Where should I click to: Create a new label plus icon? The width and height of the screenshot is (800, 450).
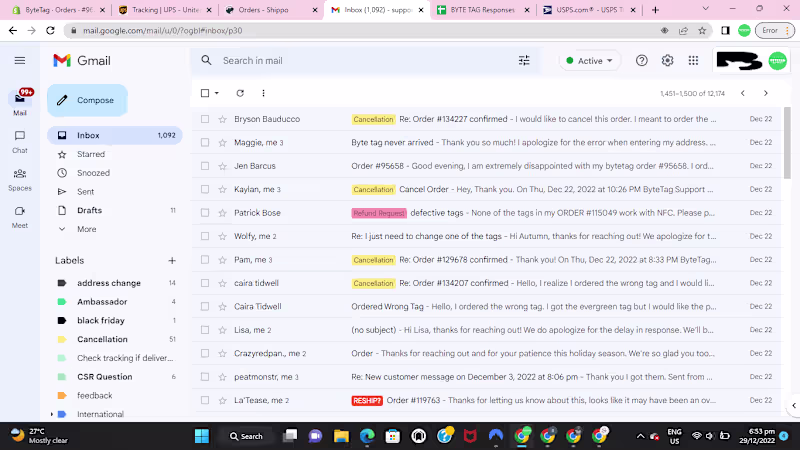pos(172,261)
